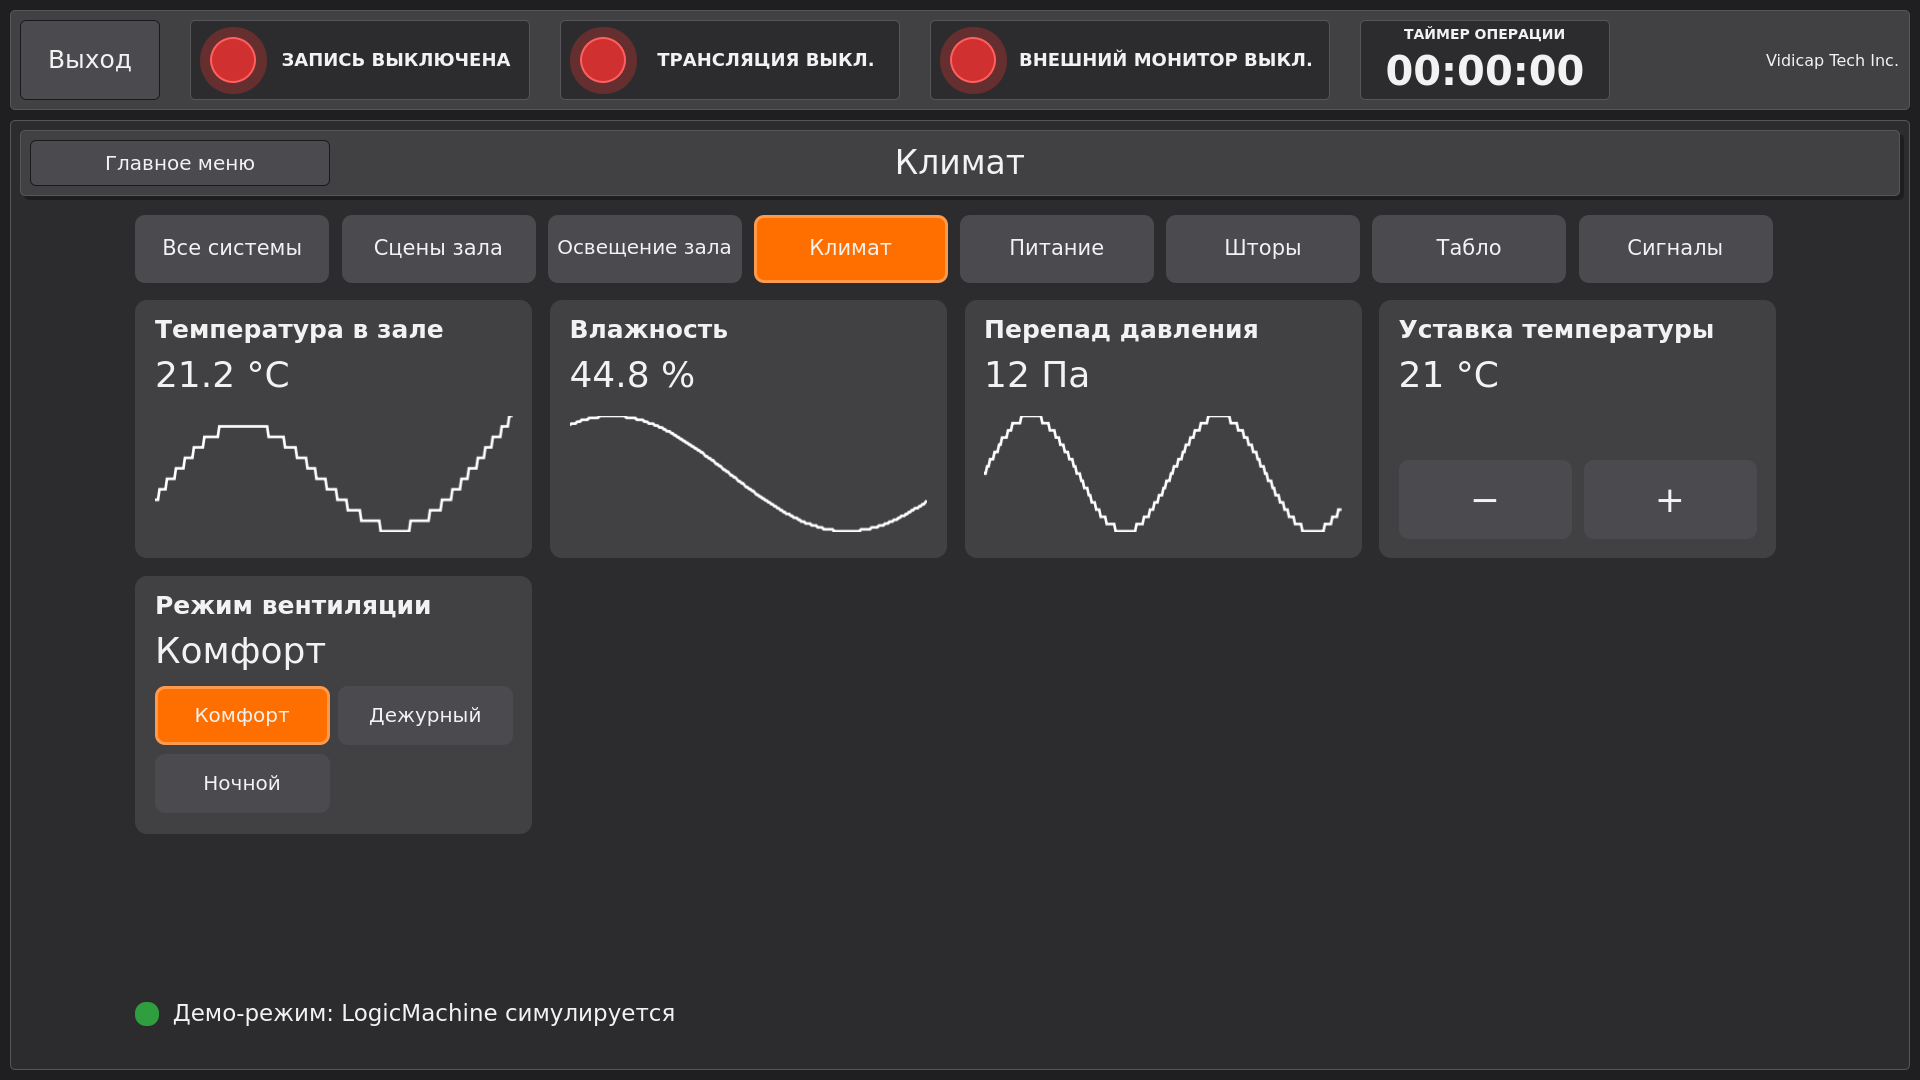
Task: Go to the Питание tab
Action: pos(1057,248)
